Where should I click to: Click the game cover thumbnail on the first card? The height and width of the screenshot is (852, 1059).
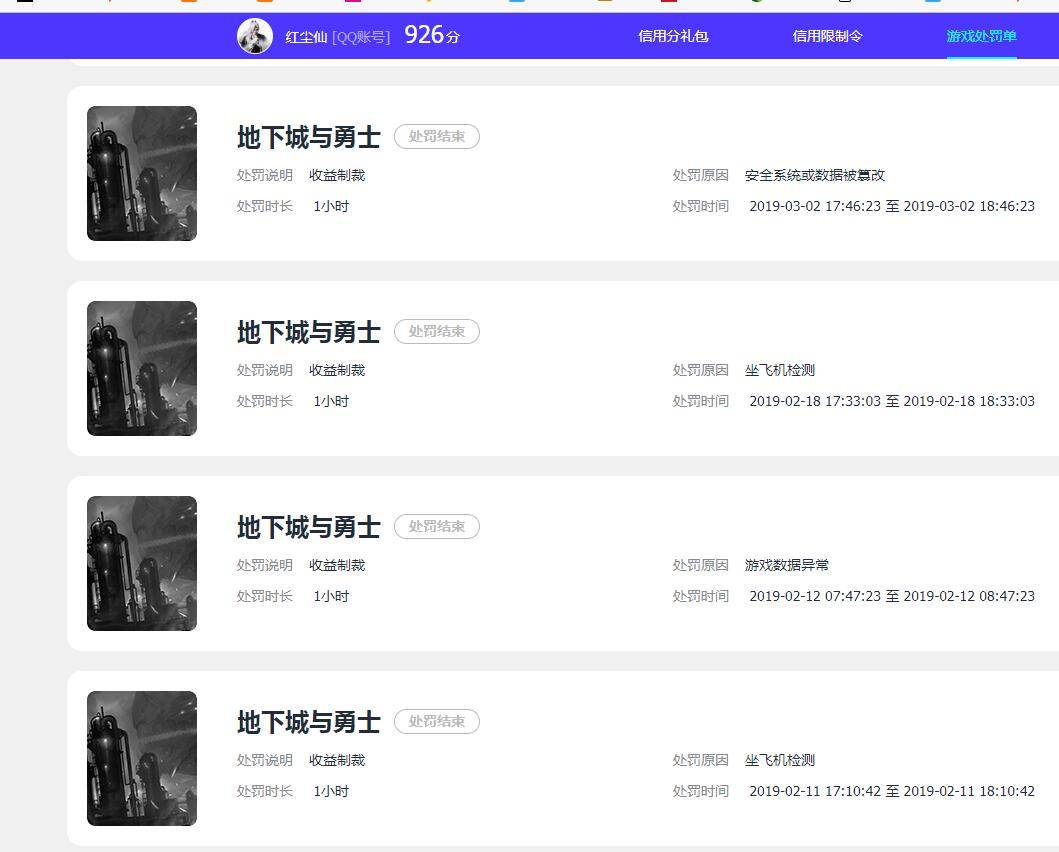(x=141, y=172)
